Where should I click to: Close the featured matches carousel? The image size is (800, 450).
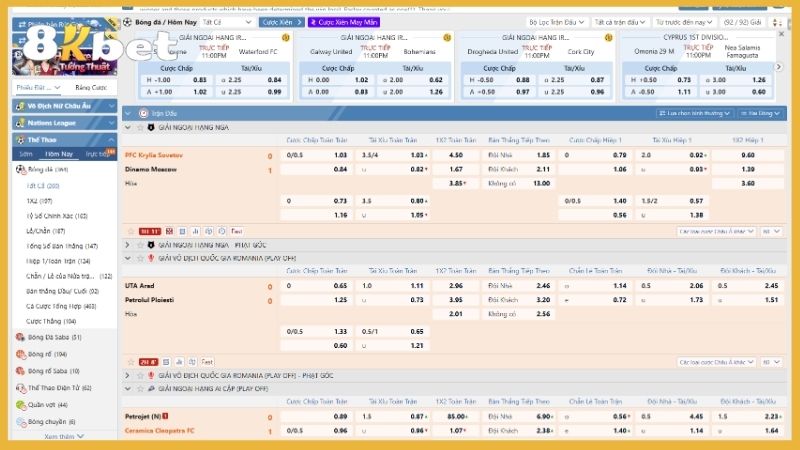point(781,34)
